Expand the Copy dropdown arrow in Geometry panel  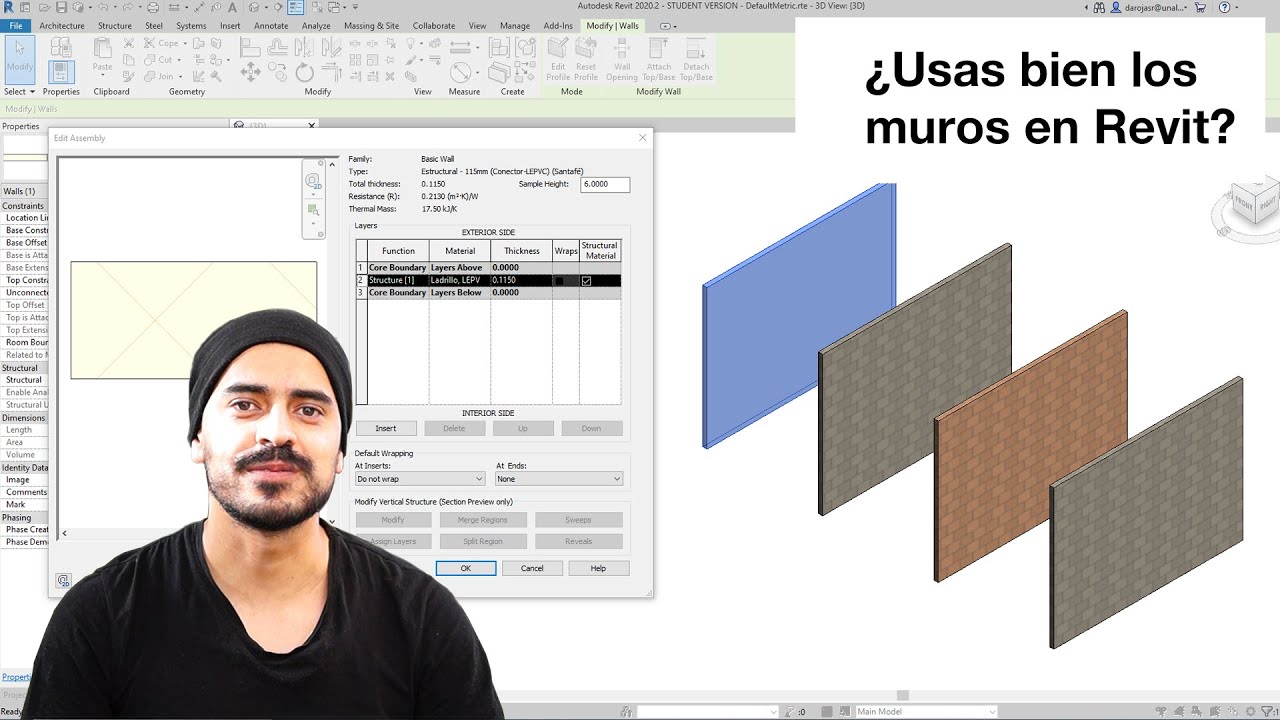point(186,44)
